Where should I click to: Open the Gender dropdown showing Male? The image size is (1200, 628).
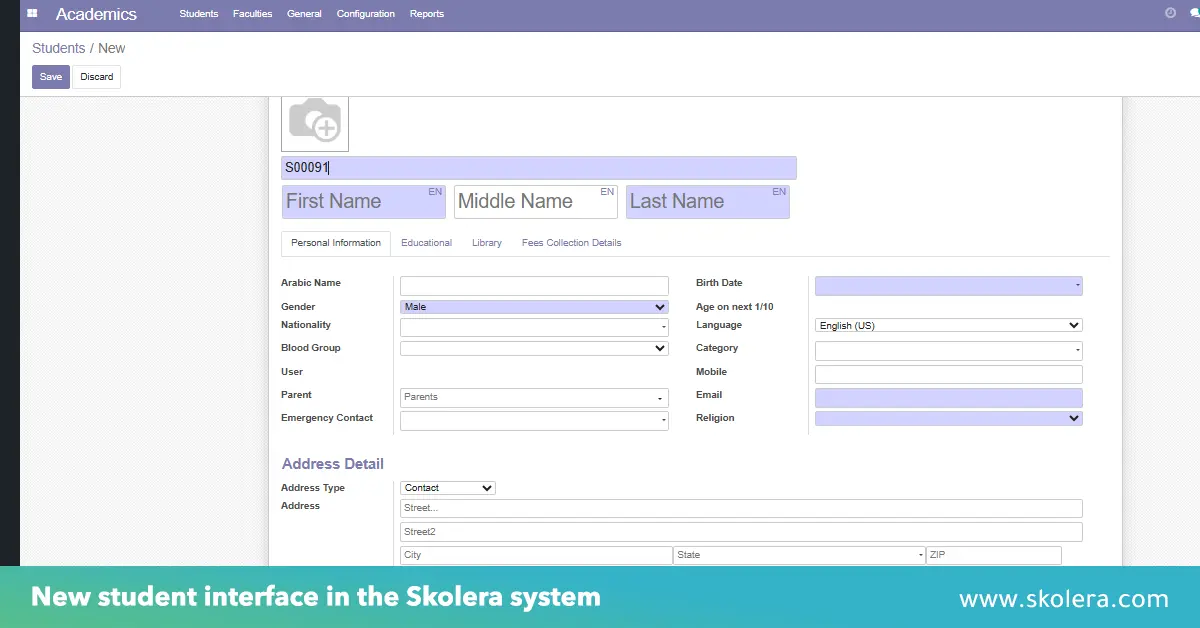(534, 306)
